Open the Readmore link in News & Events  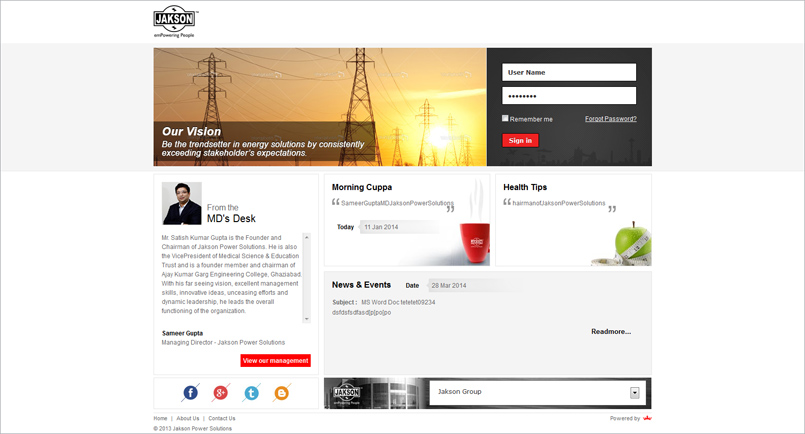tap(611, 332)
